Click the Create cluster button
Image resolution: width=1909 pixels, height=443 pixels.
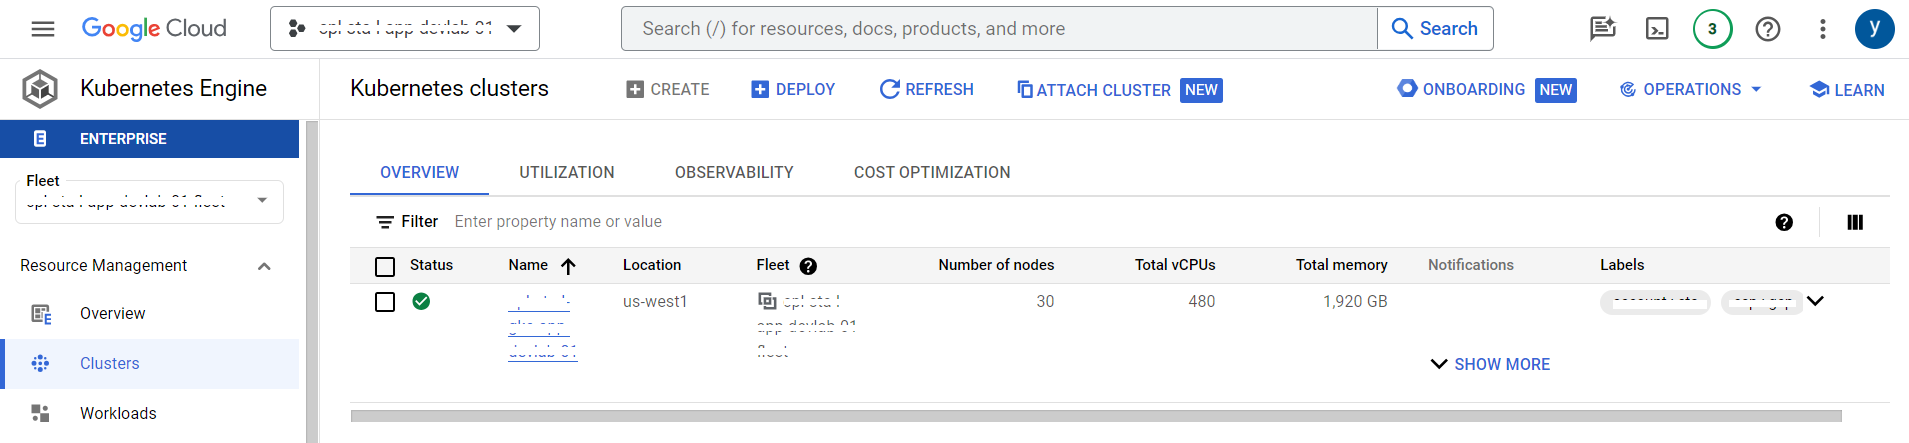pyautogui.click(x=668, y=90)
